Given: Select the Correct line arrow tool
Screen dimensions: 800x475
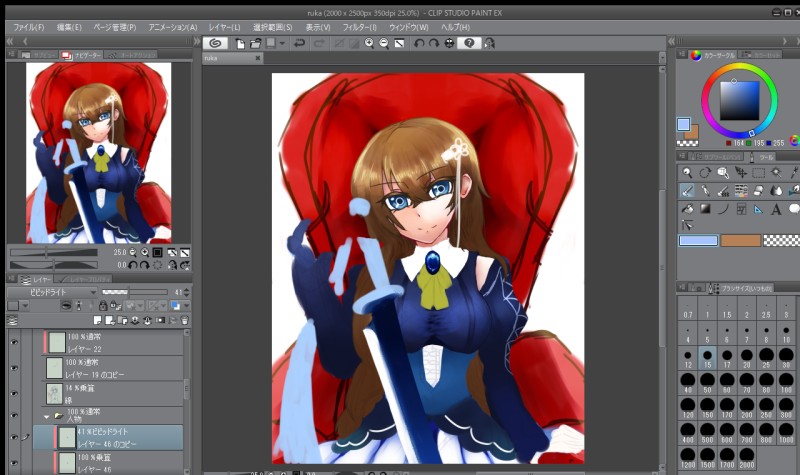Looking at the screenshot, I should pyautogui.click(x=687, y=225).
